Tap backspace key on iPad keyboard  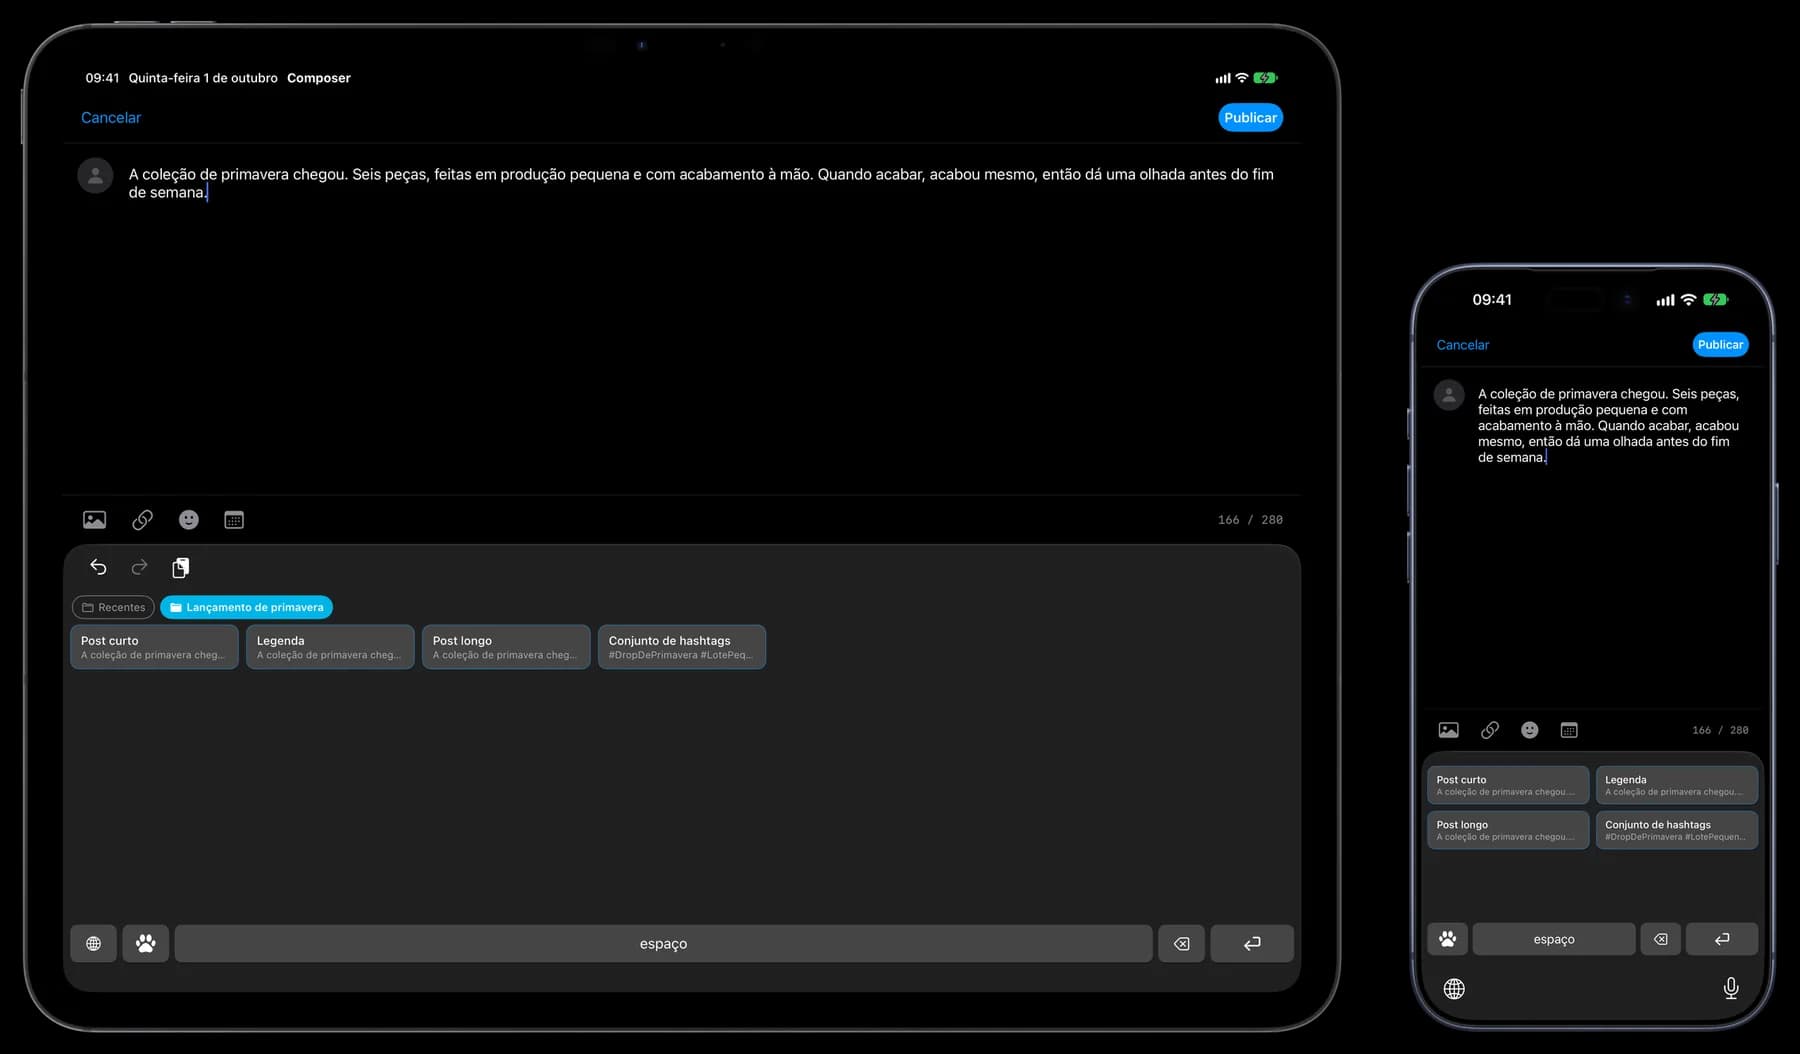click(1181, 944)
